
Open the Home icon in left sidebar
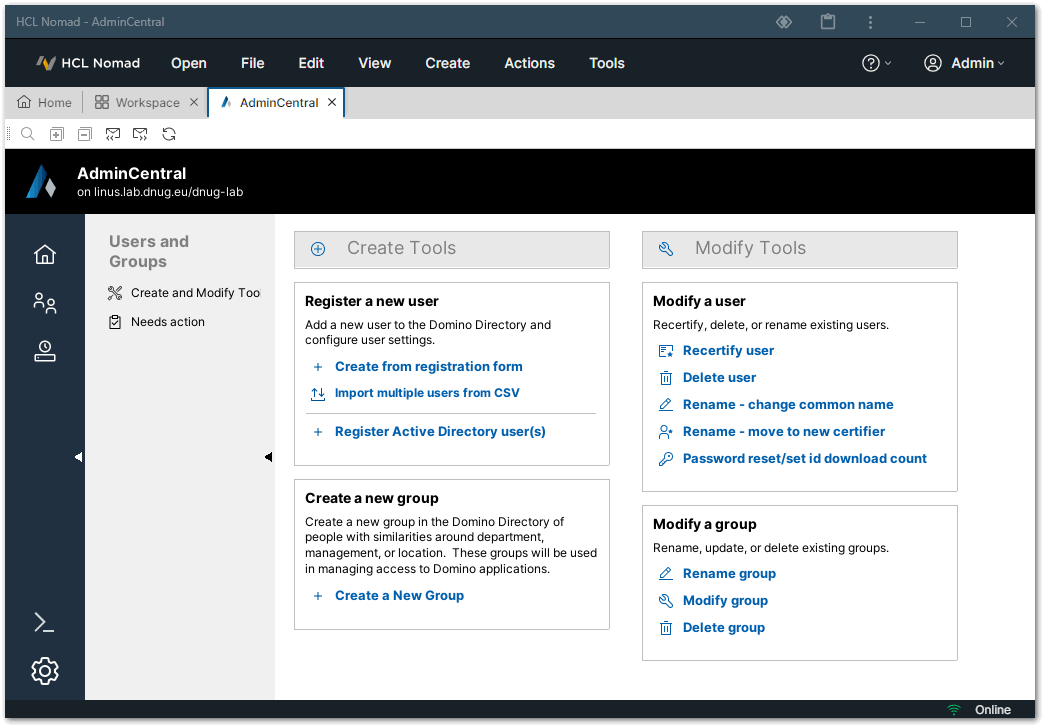[x=44, y=255]
